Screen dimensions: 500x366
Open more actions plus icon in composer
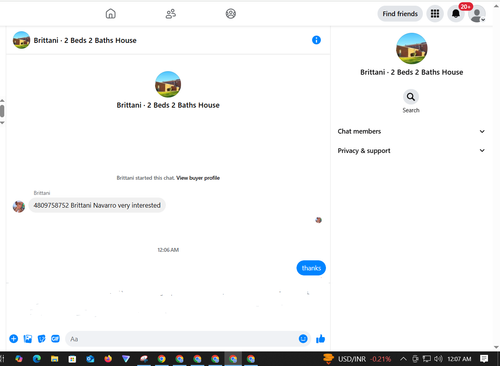pos(14,339)
